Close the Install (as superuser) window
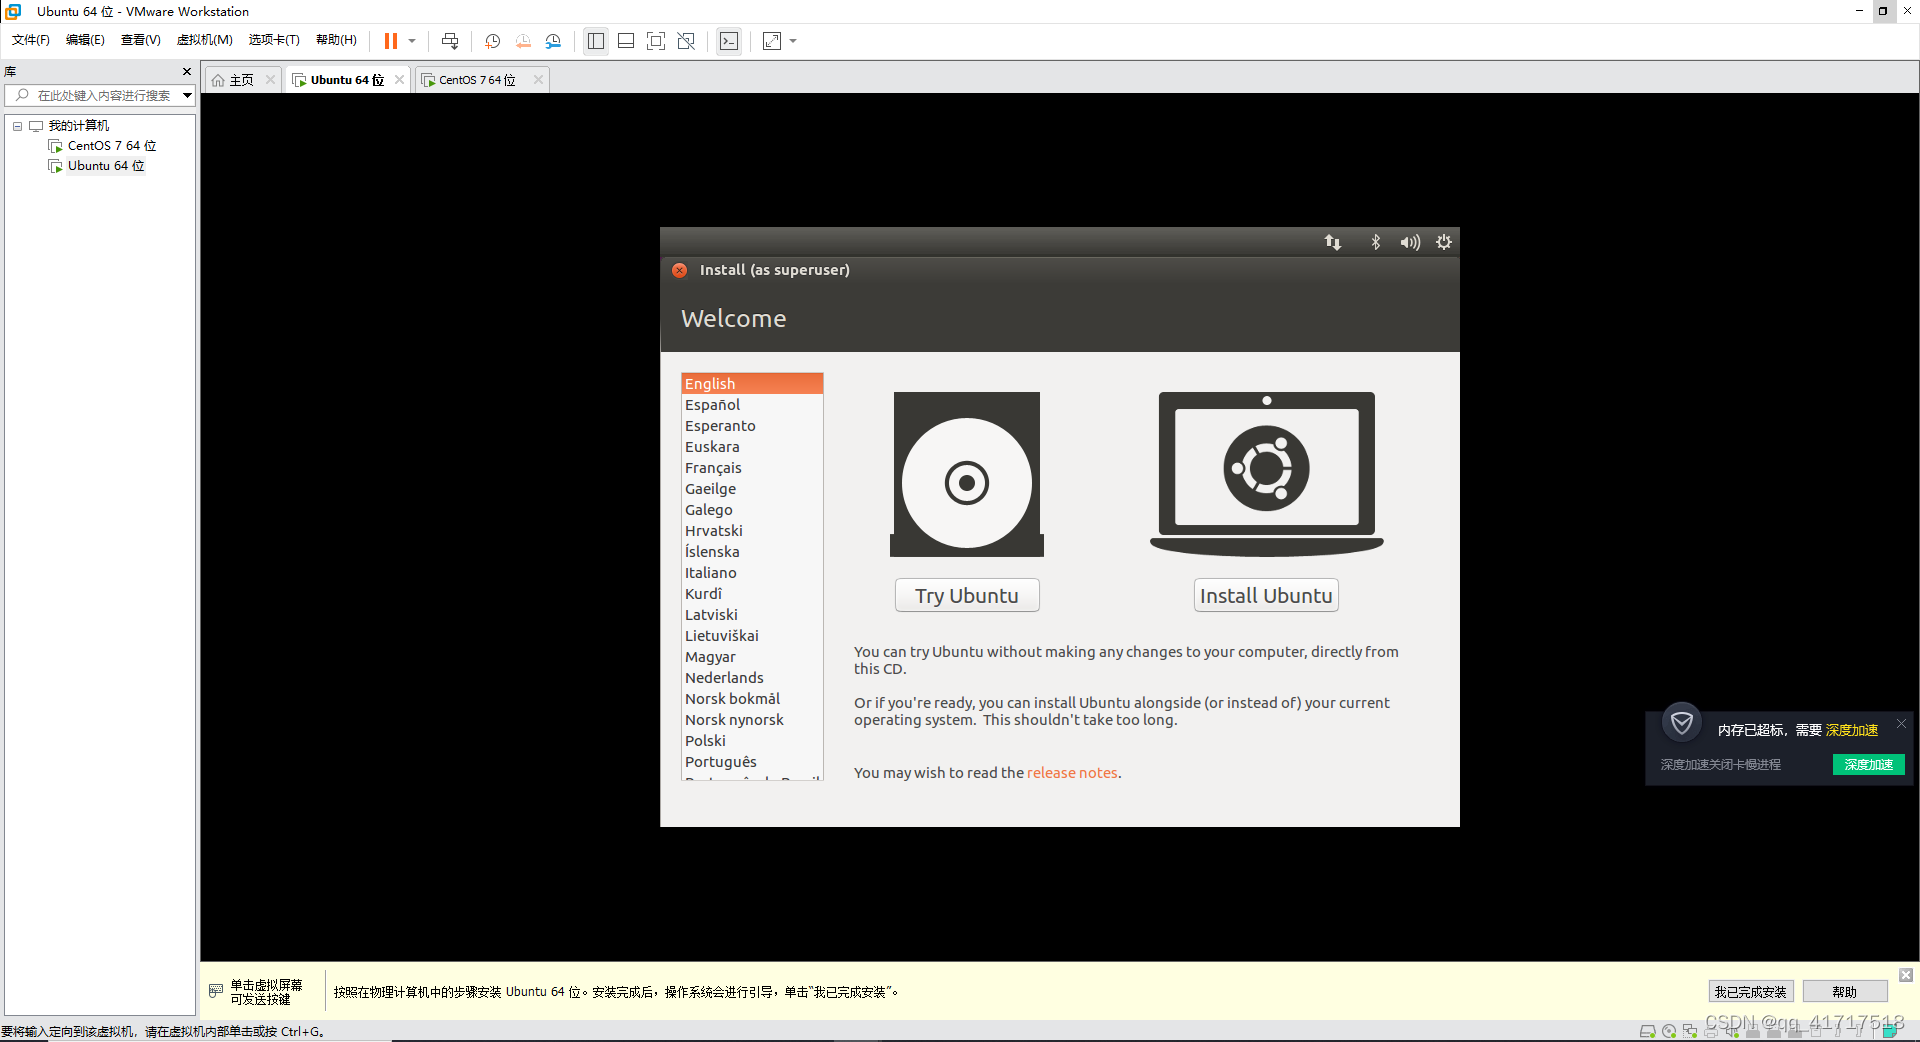This screenshot has height=1042, width=1920. pos(680,270)
